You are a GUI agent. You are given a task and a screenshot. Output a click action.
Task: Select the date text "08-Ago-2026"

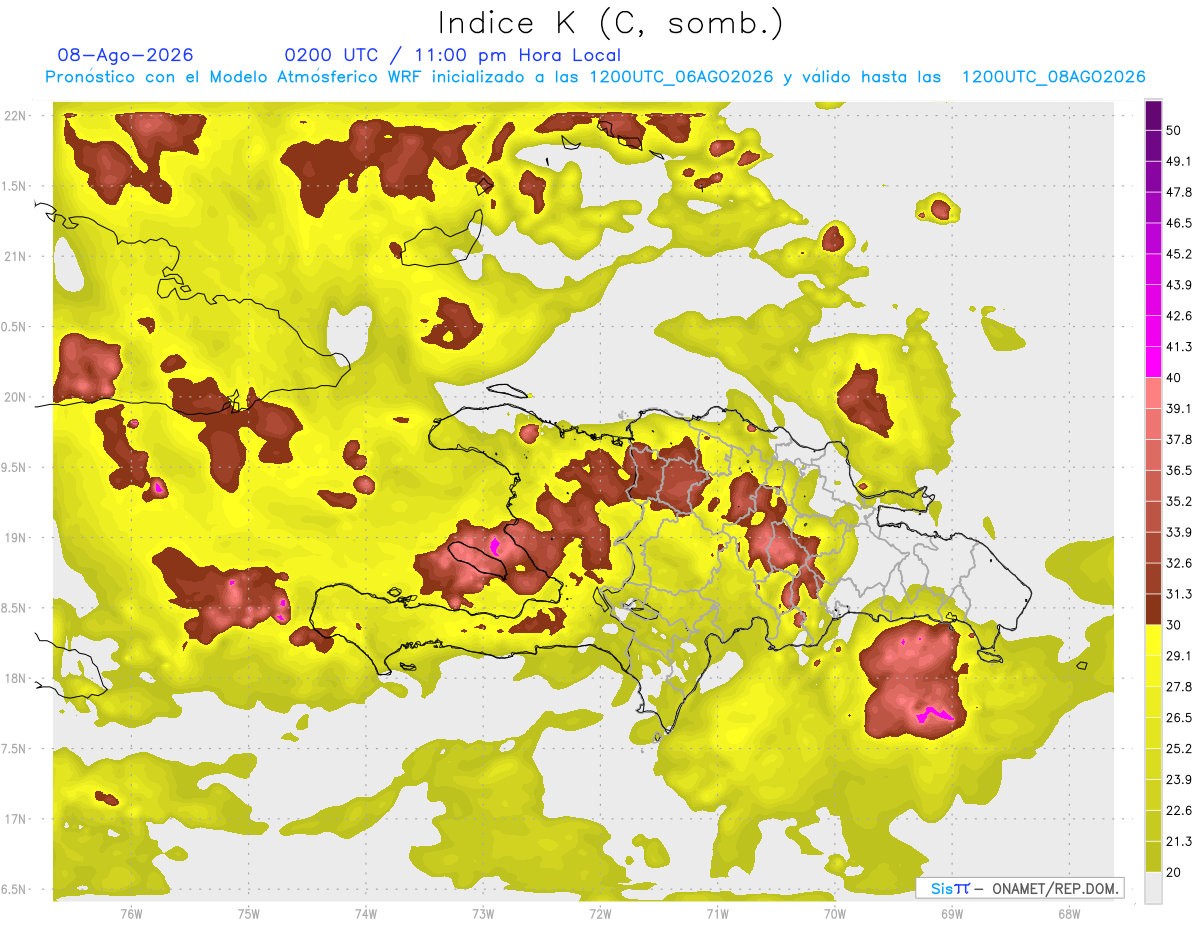125,55
